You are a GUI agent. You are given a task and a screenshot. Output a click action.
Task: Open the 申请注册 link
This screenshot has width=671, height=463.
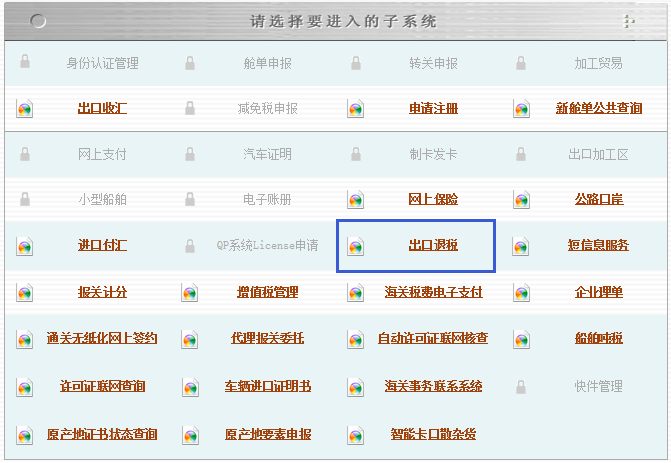(x=433, y=108)
